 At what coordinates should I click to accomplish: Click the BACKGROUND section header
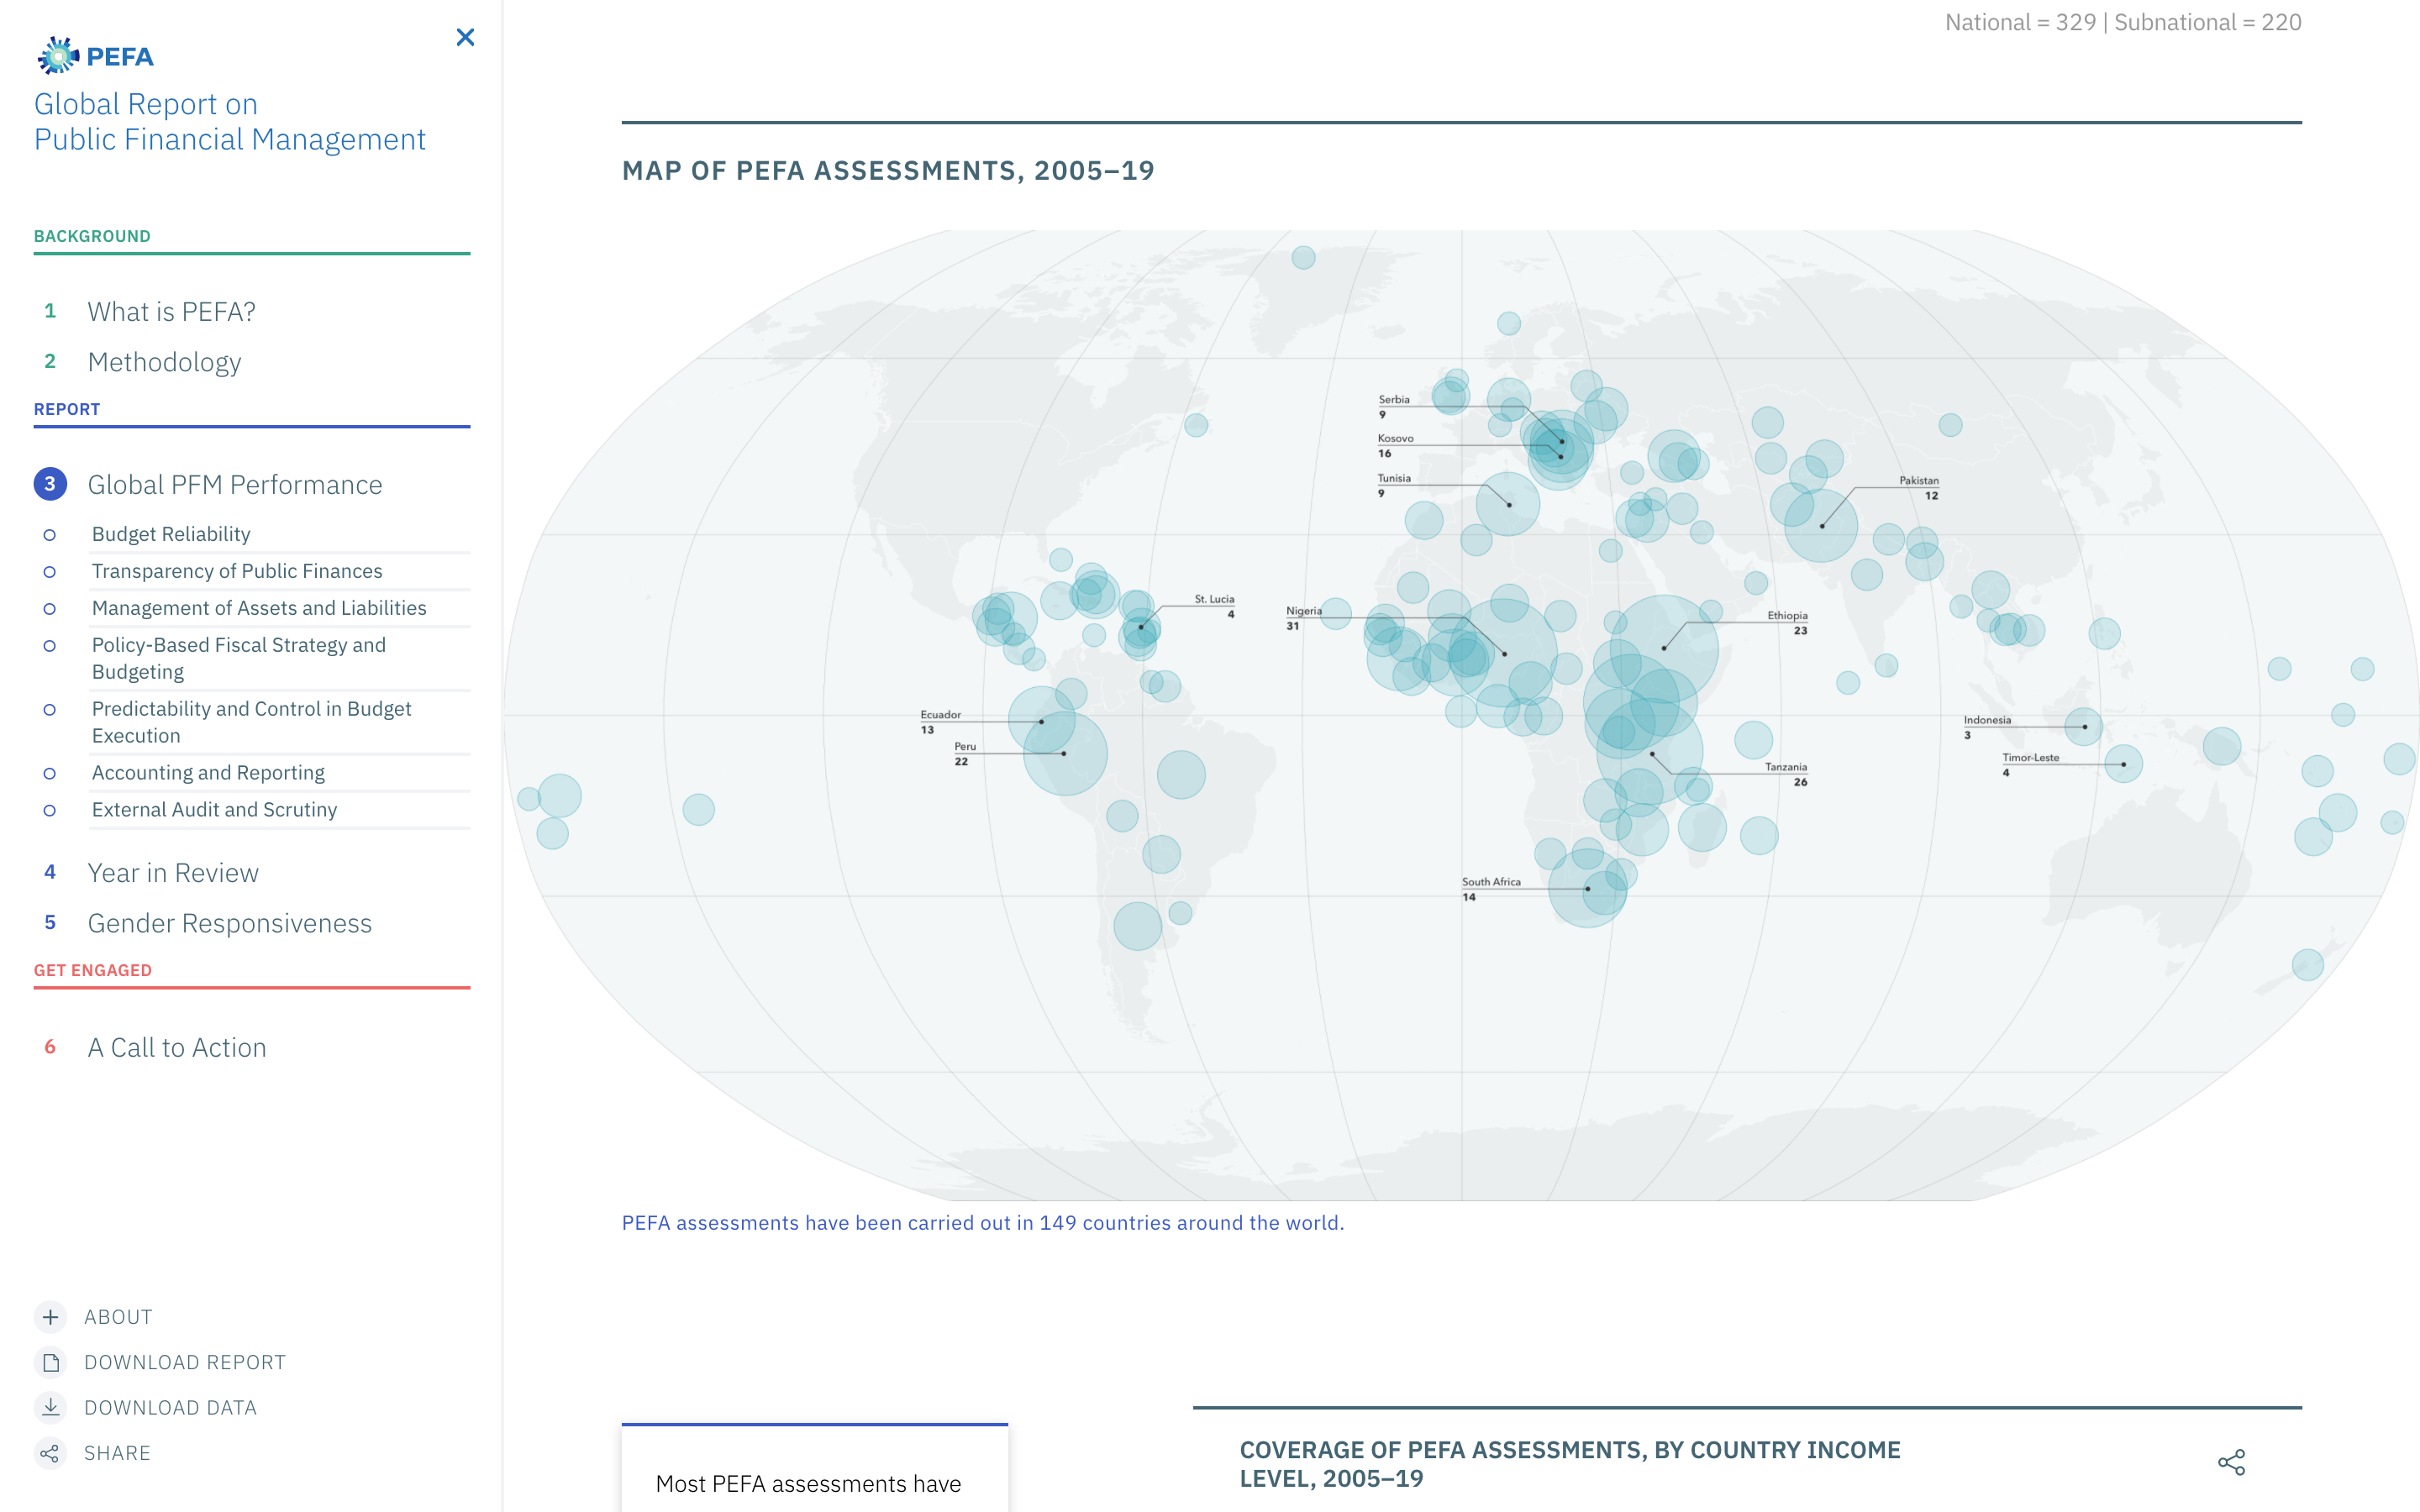(92, 236)
